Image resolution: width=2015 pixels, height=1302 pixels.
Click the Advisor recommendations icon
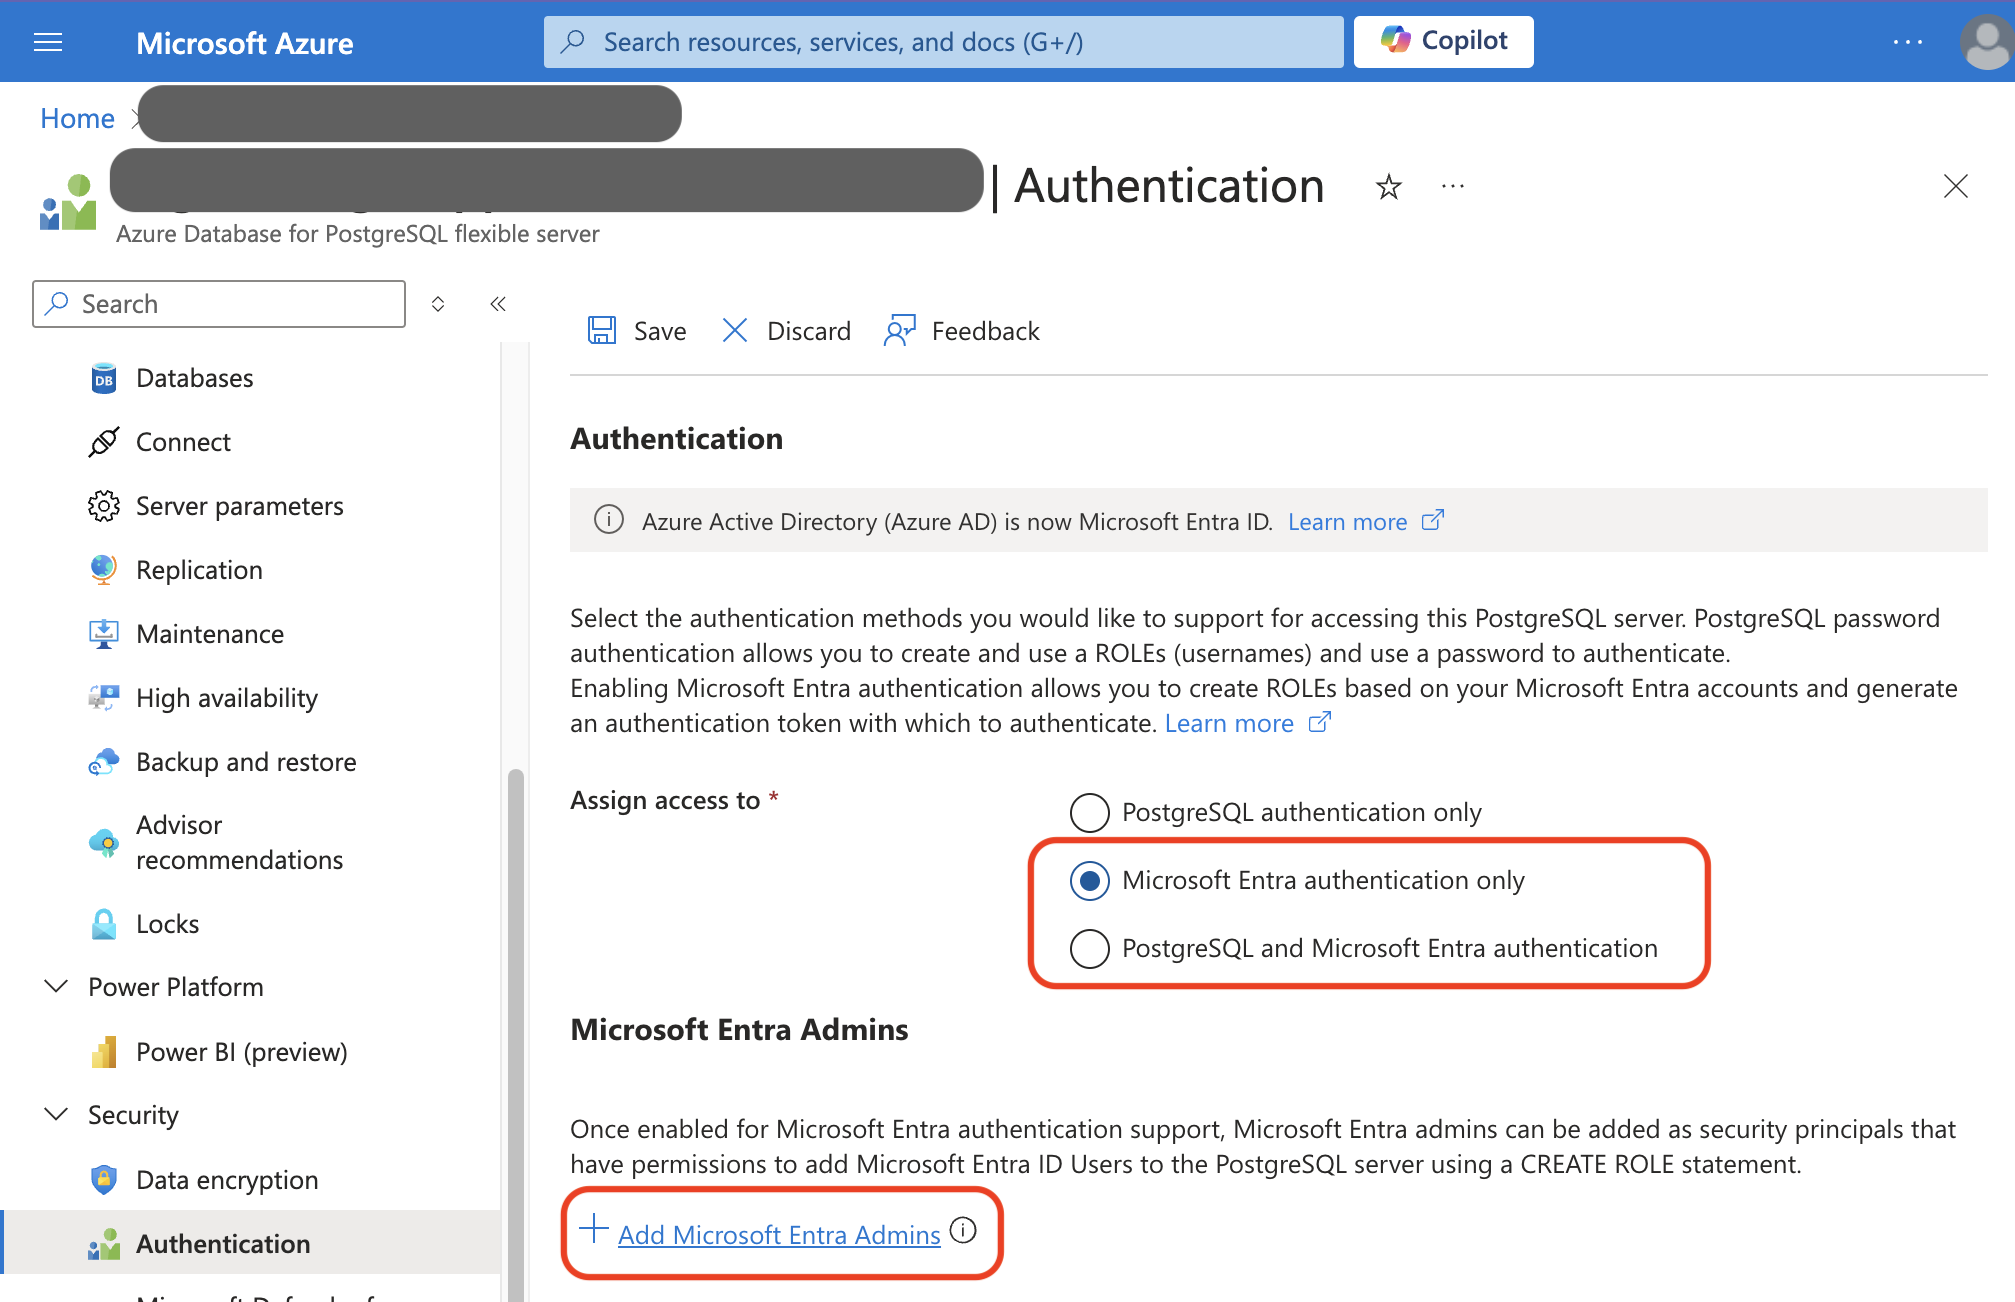click(x=103, y=843)
